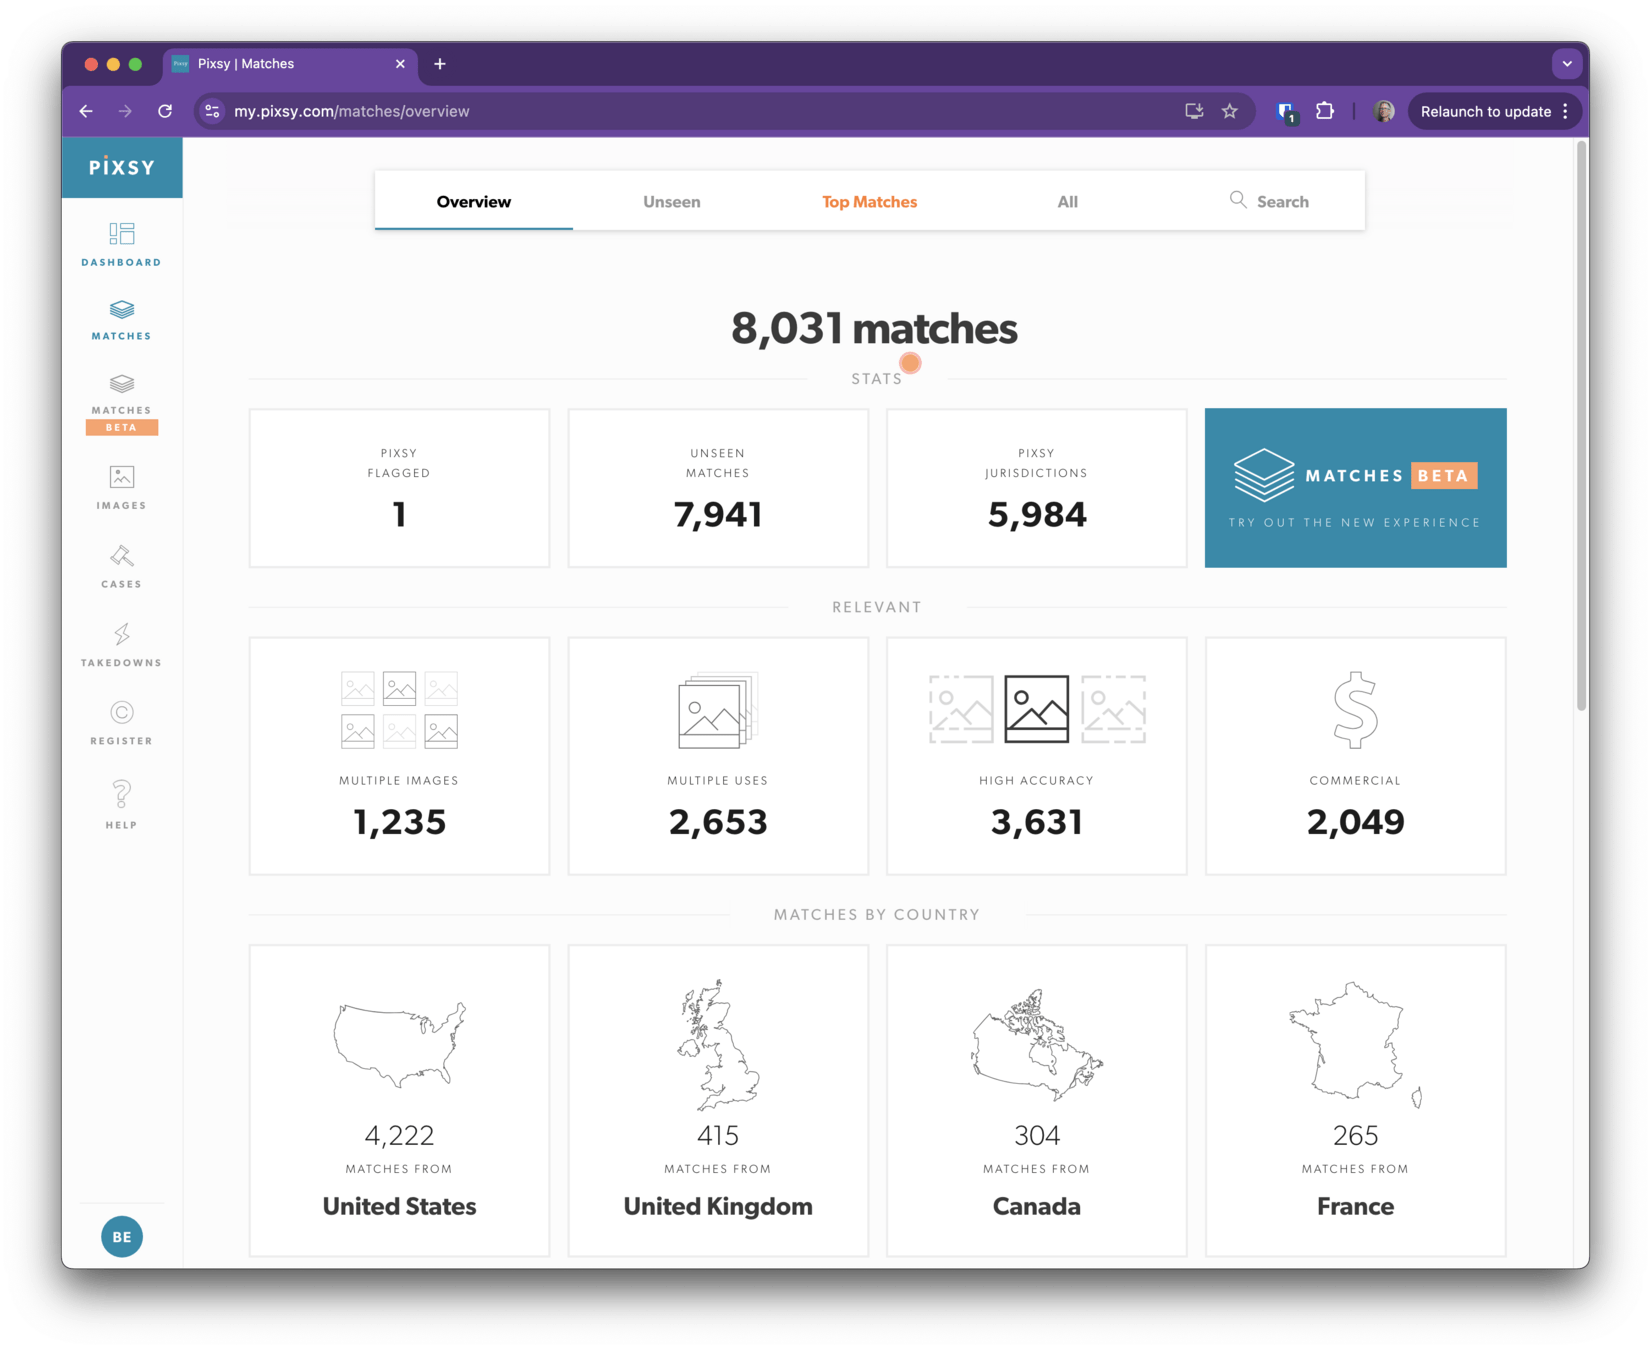This screenshot has width=1651, height=1350.
Task: Expand the tab search dropdown chevron
Action: (1567, 64)
